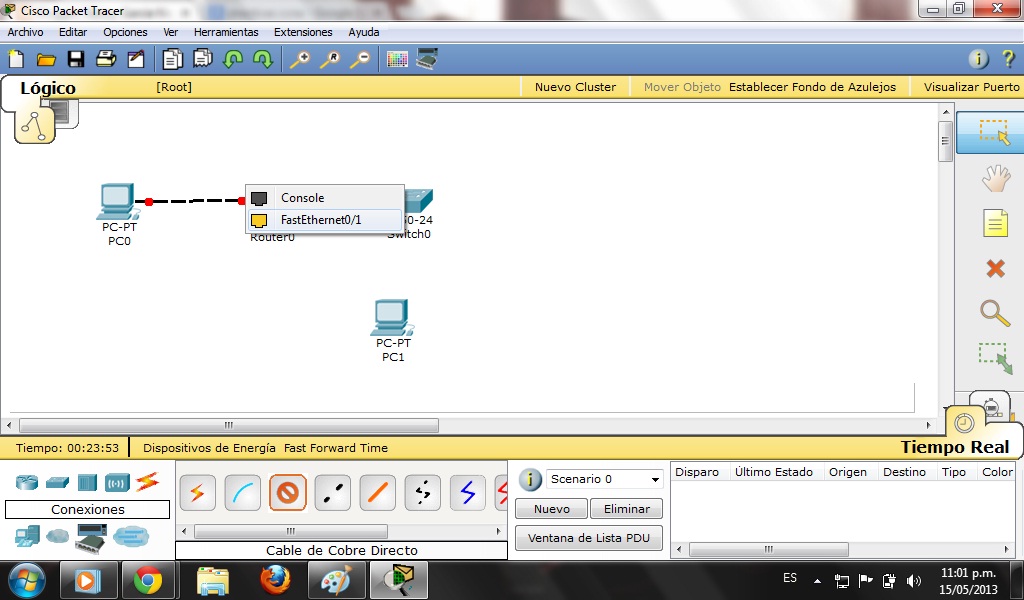Open the Switches device category
This screenshot has height=600, width=1024.
pyautogui.click(x=57, y=482)
